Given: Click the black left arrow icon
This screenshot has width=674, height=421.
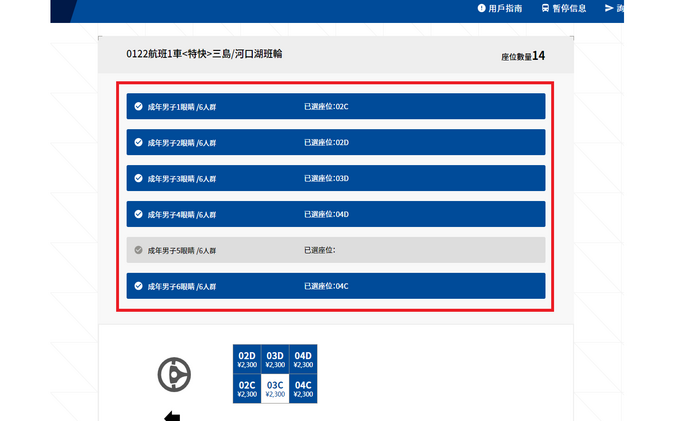Looking at the screenshot, I should click(172, 416).
